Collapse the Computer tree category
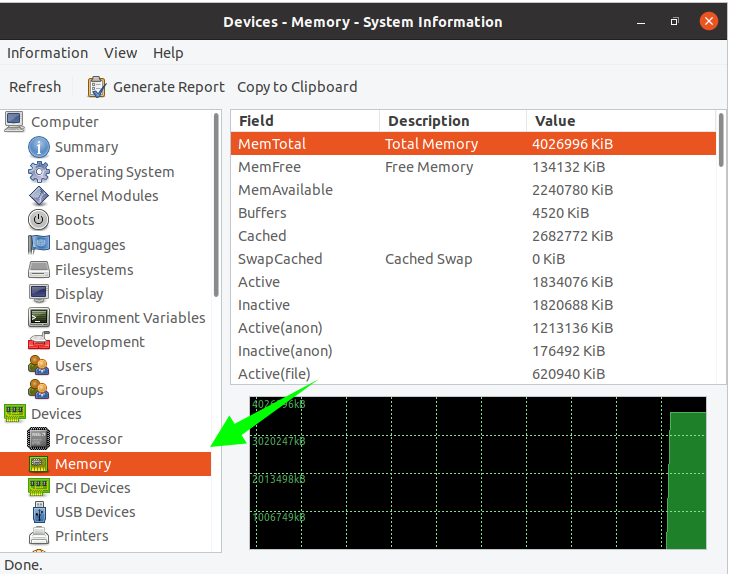The height and width of the screenshot is (574, 730). click(64, 122)
